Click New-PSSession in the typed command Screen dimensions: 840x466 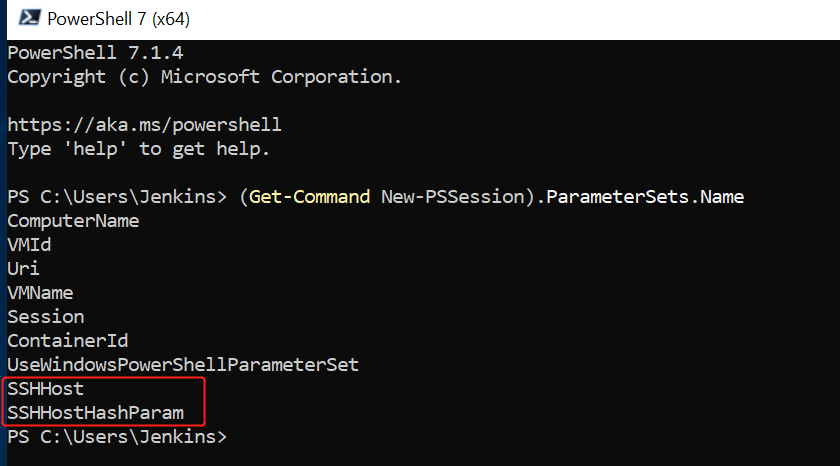(x=450, y=197)
